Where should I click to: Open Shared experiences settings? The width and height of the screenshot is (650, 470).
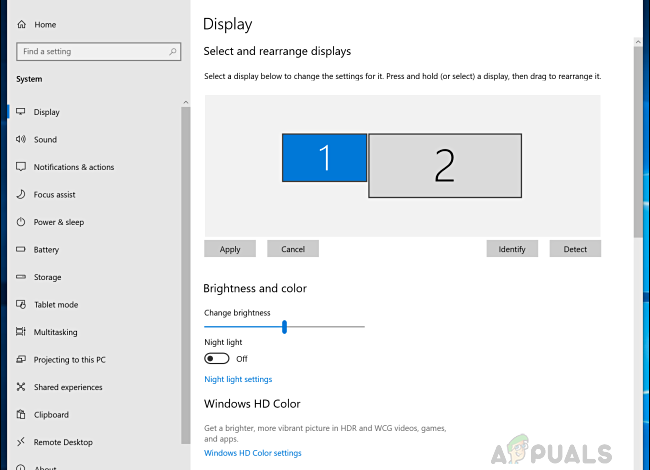[68, 387]
